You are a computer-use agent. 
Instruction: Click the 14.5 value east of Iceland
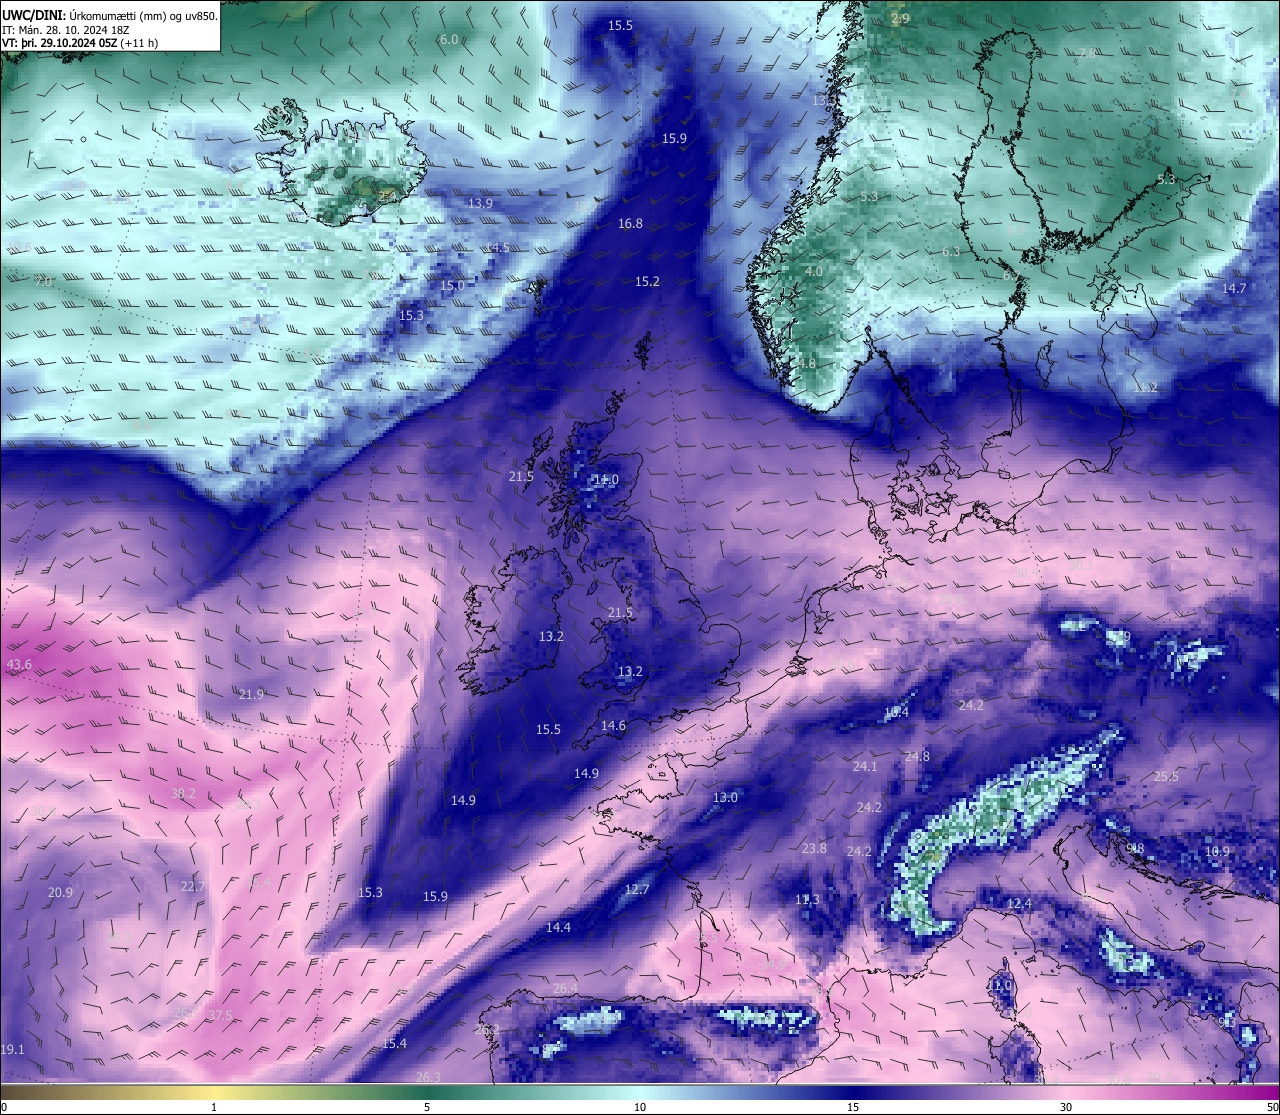[x=499, y=248]
